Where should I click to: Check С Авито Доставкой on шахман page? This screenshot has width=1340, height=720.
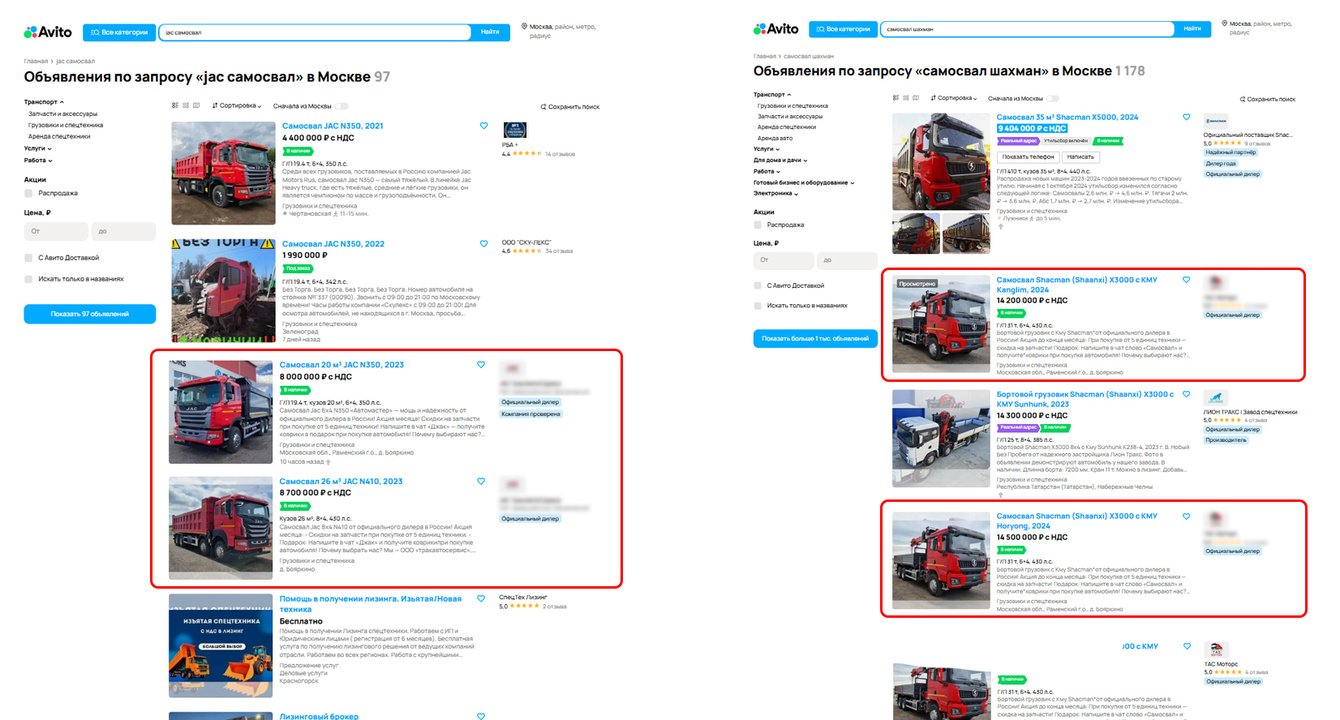[x=759, y=286]
